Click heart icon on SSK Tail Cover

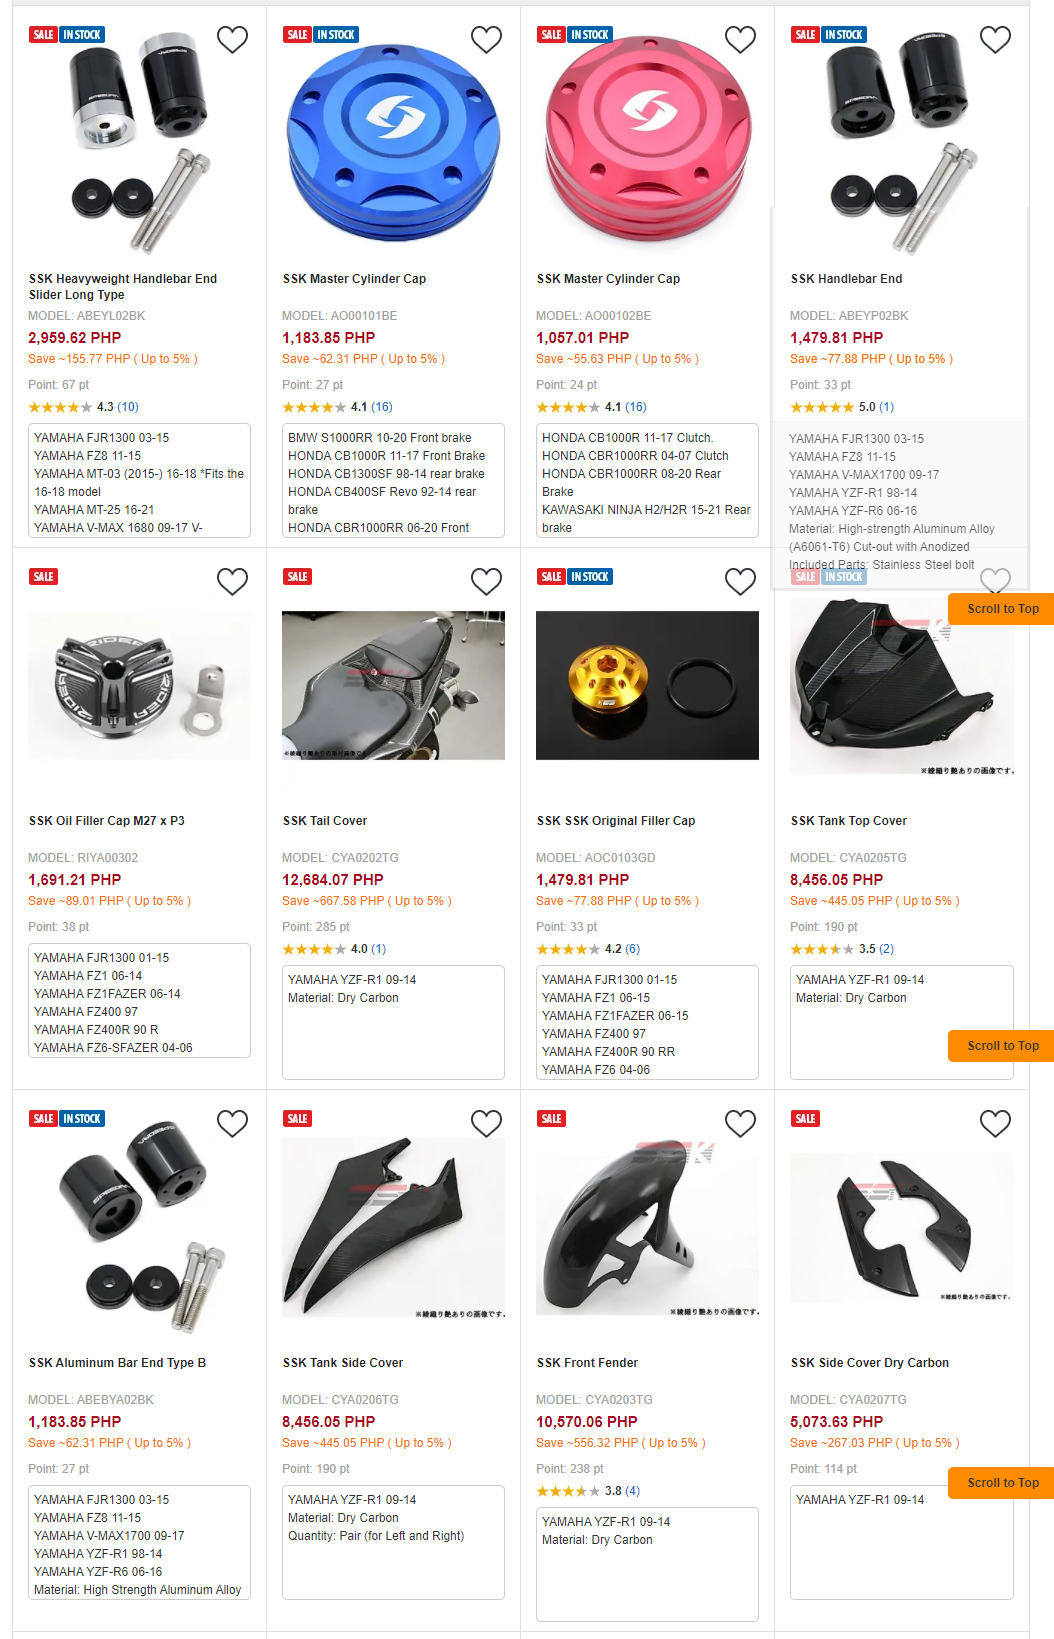(487, 581)
